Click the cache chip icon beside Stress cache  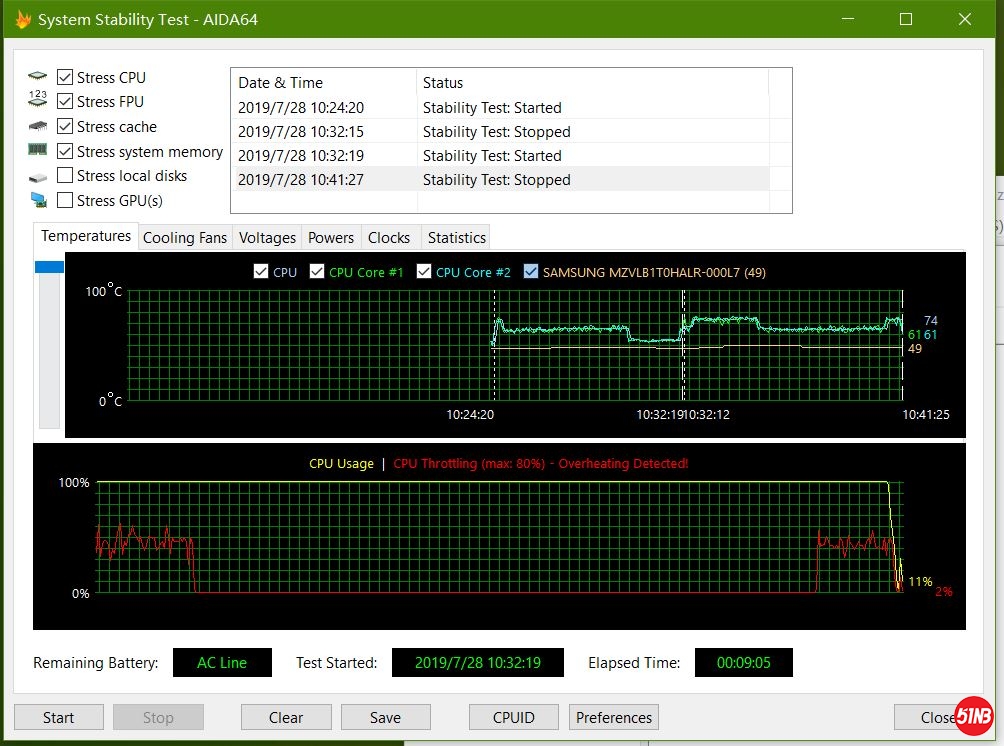tap(38, 126)
